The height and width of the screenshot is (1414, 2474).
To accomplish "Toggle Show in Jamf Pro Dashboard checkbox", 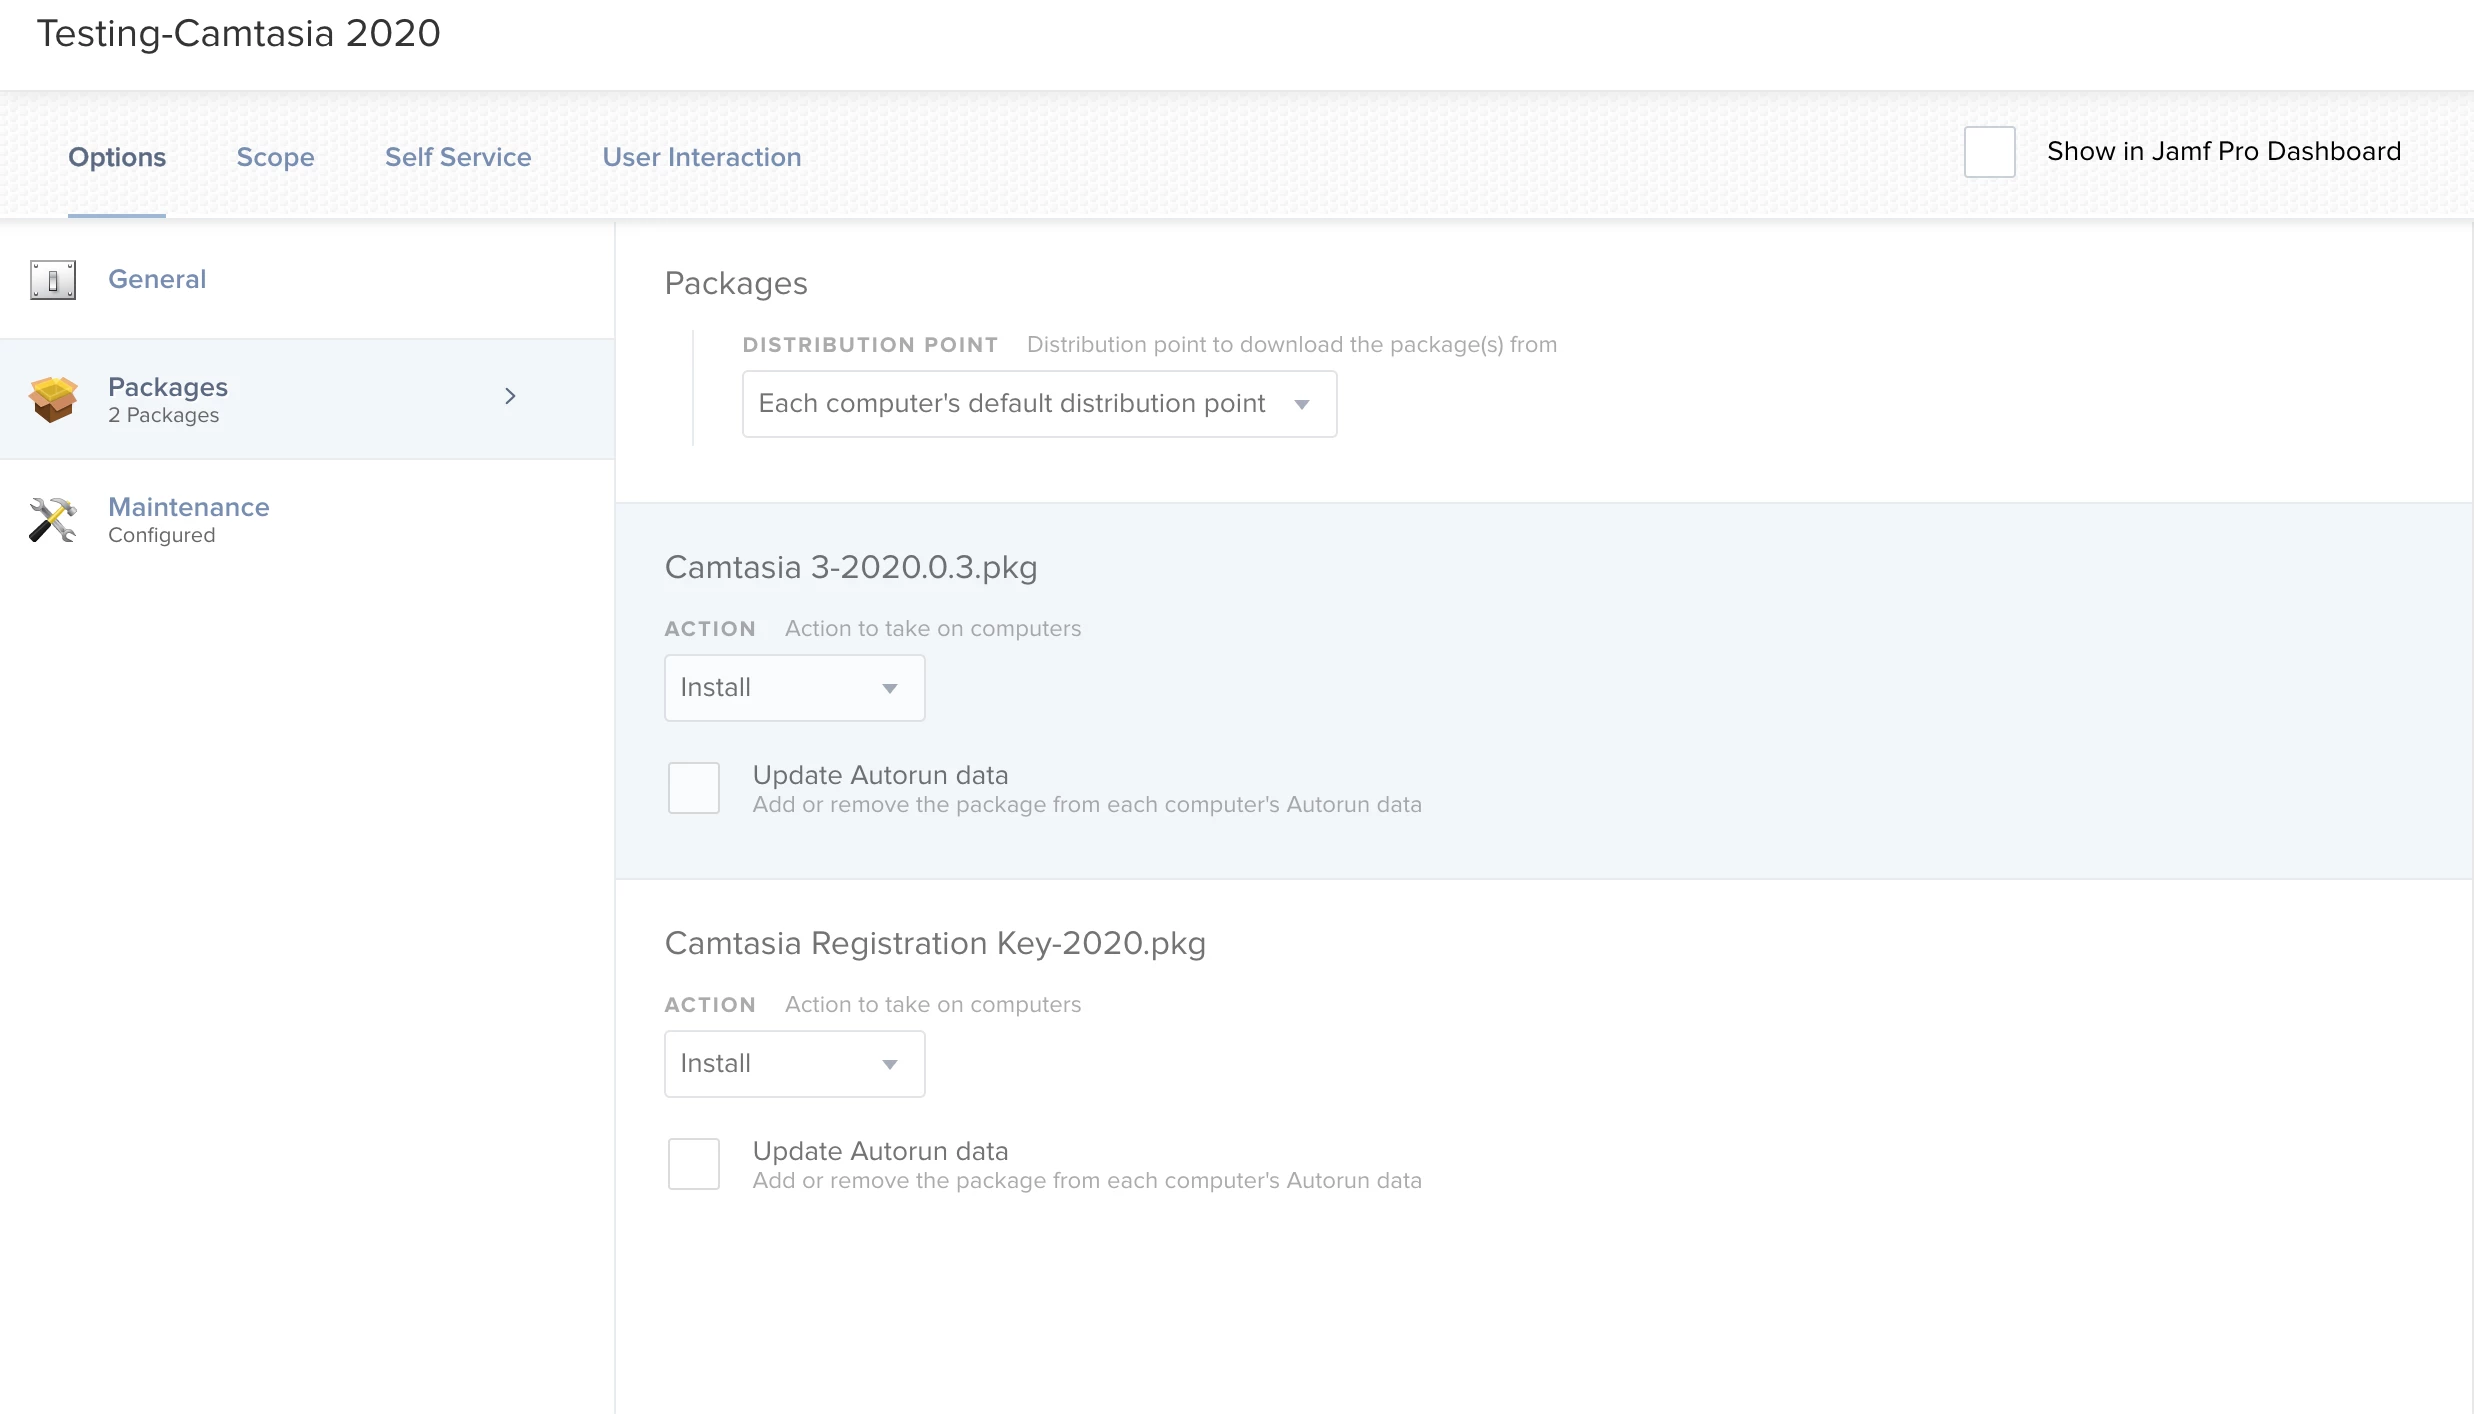I will [x=1989, y=152].
